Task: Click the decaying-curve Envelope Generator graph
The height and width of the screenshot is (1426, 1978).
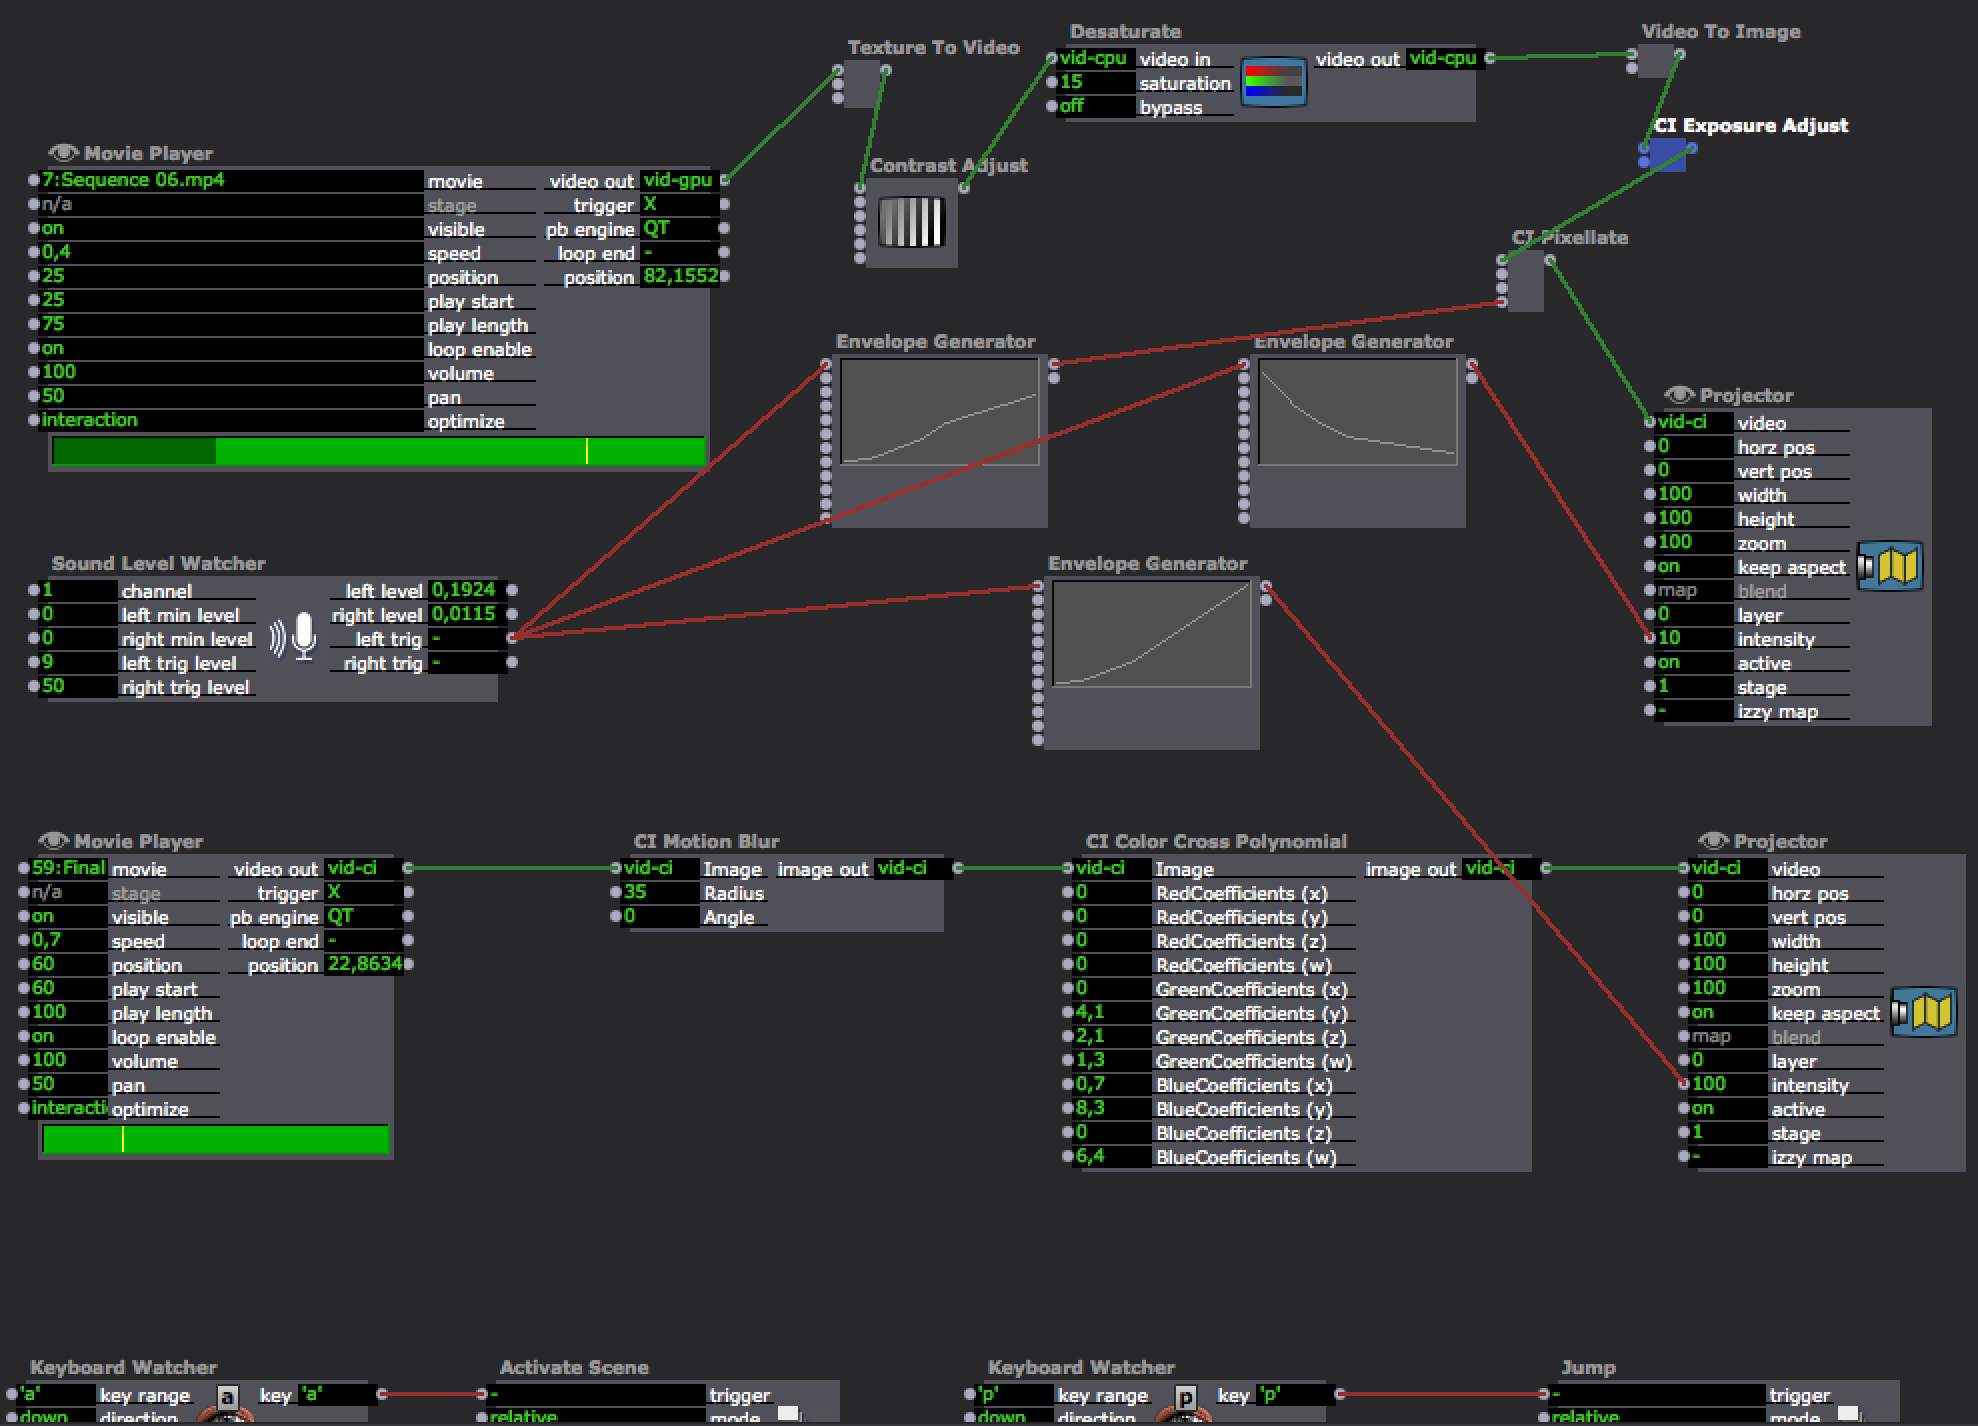Action: (x=1357, y=412)
